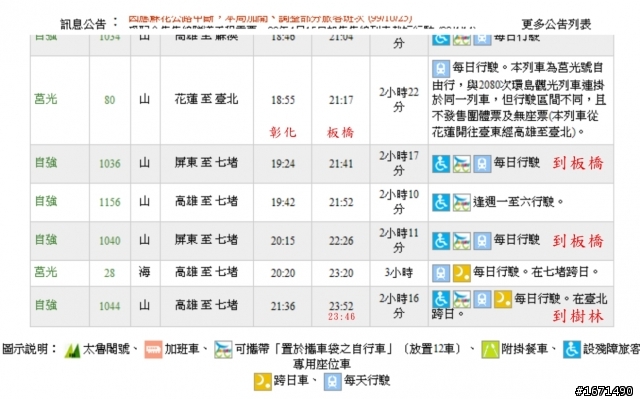The image size is (640, 399).
Task: Click daily-service icon in train 80 row
Action: click(x=441, y=69)
